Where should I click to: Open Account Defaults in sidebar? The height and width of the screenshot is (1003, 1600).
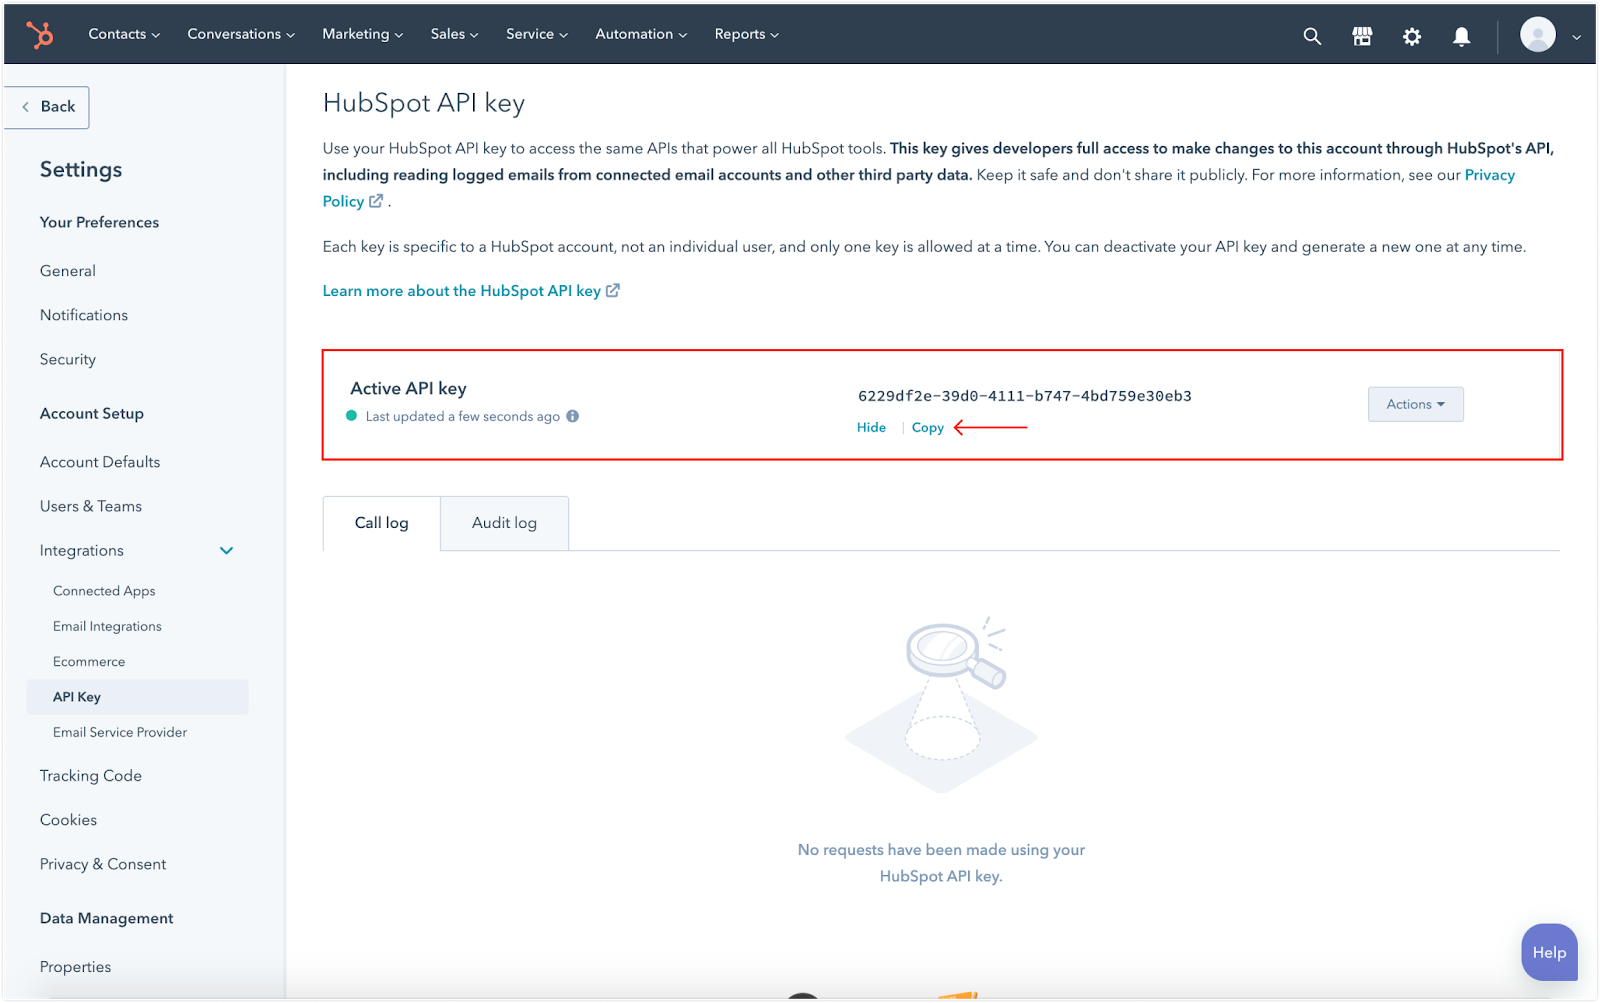pos(100,462)
